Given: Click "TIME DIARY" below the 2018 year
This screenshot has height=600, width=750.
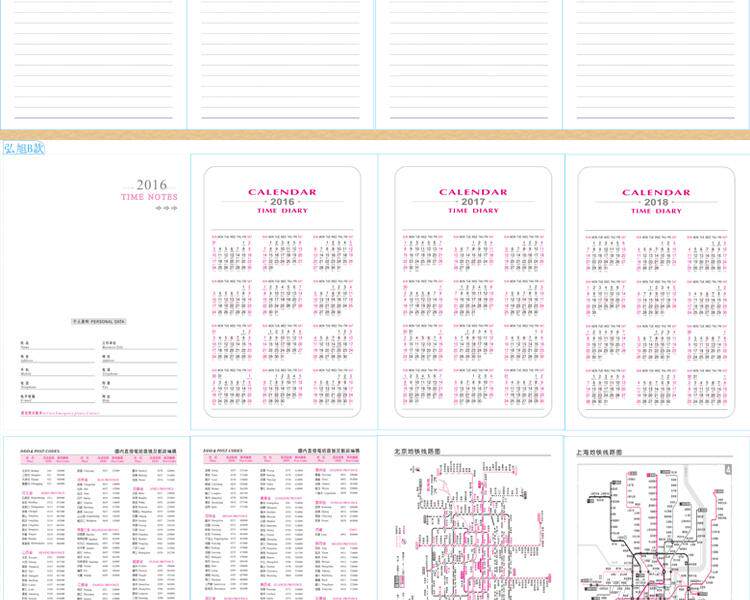Looking at the screenshot, I should click(656, 211).
